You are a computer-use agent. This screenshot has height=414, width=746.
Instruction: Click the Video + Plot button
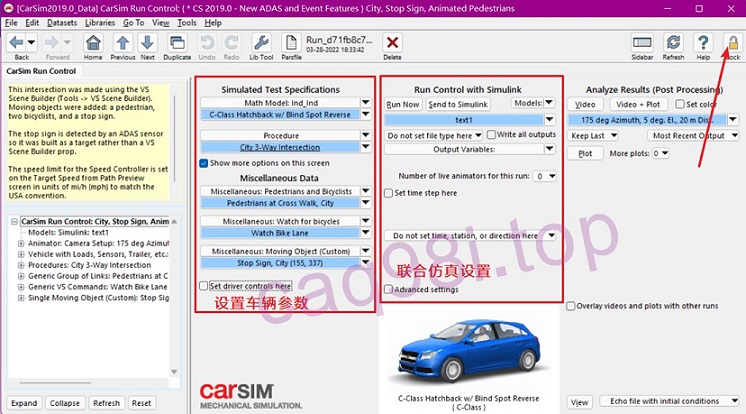638,104
